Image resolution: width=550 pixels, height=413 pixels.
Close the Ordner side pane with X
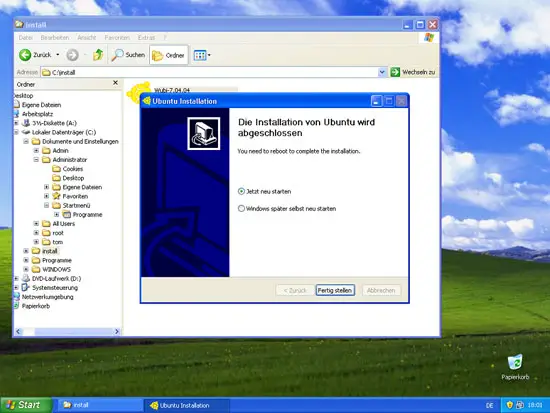tap(115, 82)
